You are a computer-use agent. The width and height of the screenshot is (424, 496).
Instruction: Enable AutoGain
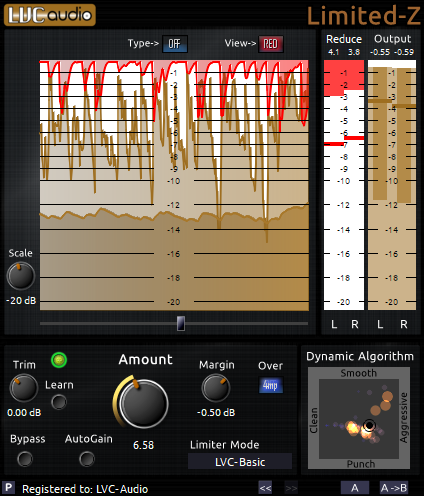click(x=87, y=459)
